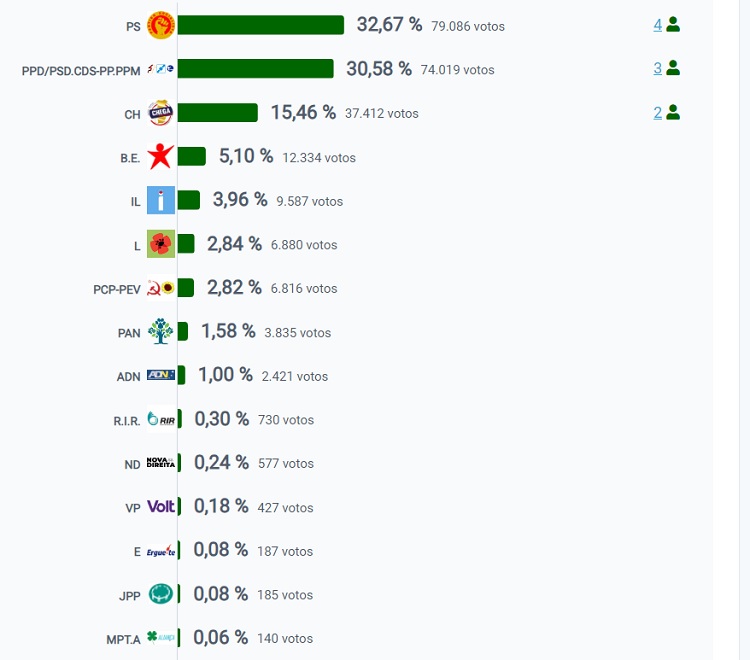Click the PS green vote percentage bar
The height and width of the screenshot is (660, 750).
pyautogui.click(x=260, y=25)
